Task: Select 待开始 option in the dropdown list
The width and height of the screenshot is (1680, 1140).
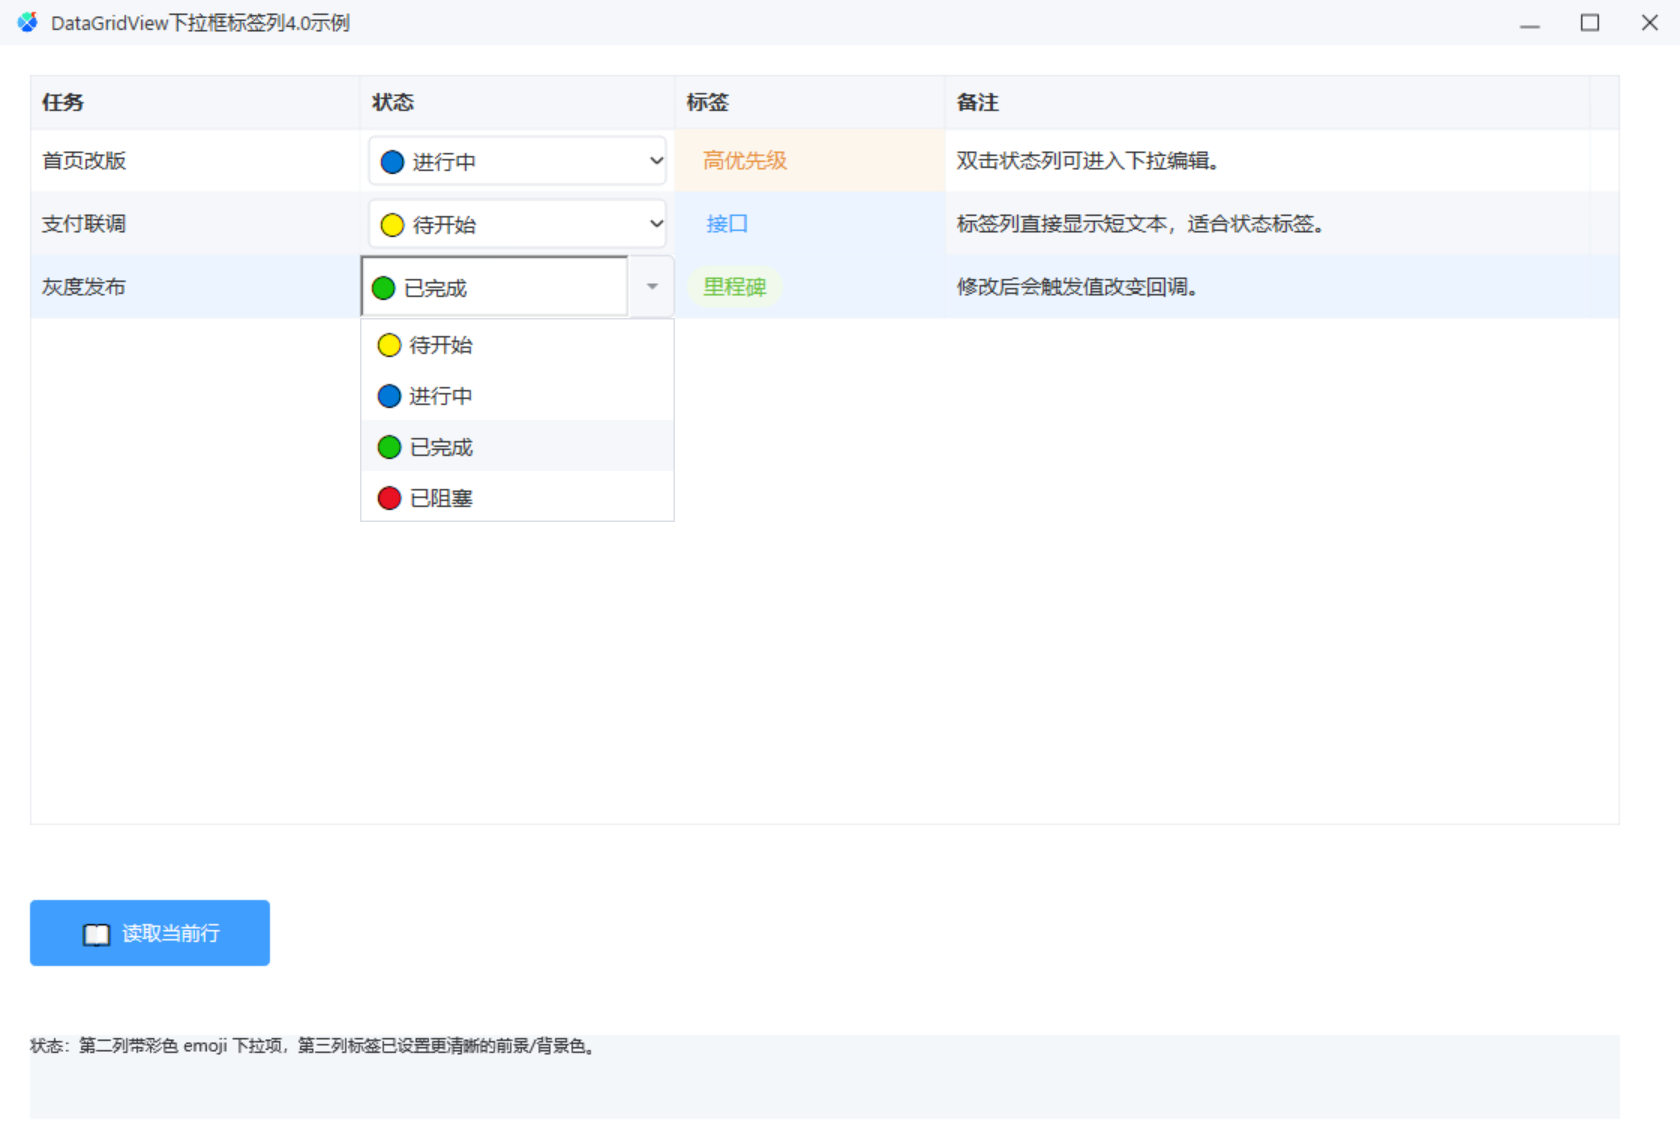Action: point(517,345)
